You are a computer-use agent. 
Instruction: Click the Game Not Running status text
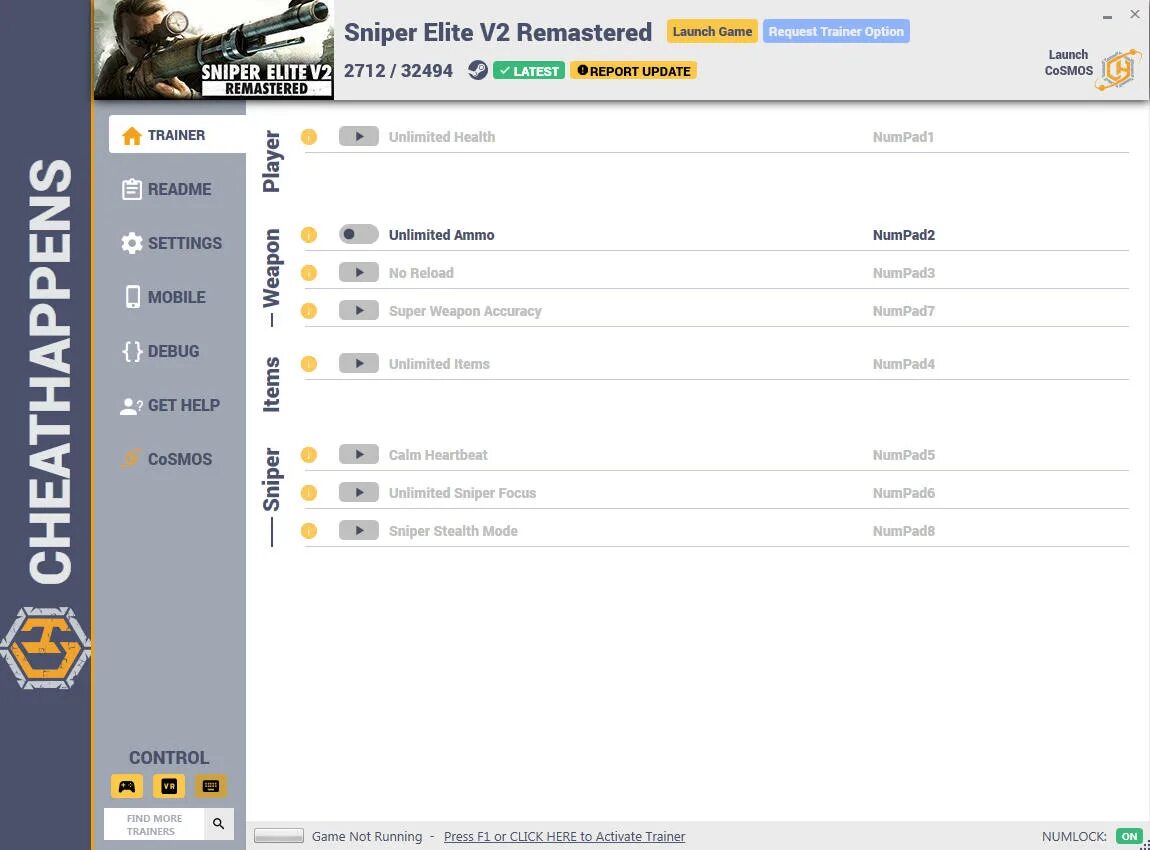(367, 836)
